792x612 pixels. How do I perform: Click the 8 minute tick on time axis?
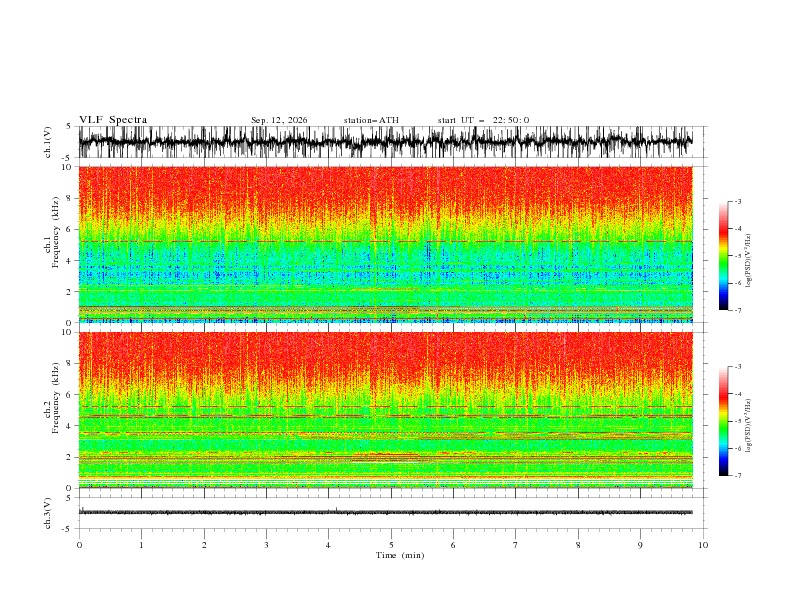578,545
